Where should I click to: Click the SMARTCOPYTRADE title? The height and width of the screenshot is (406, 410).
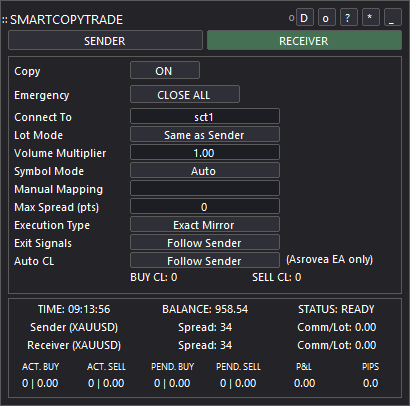(x=66, y=20)
